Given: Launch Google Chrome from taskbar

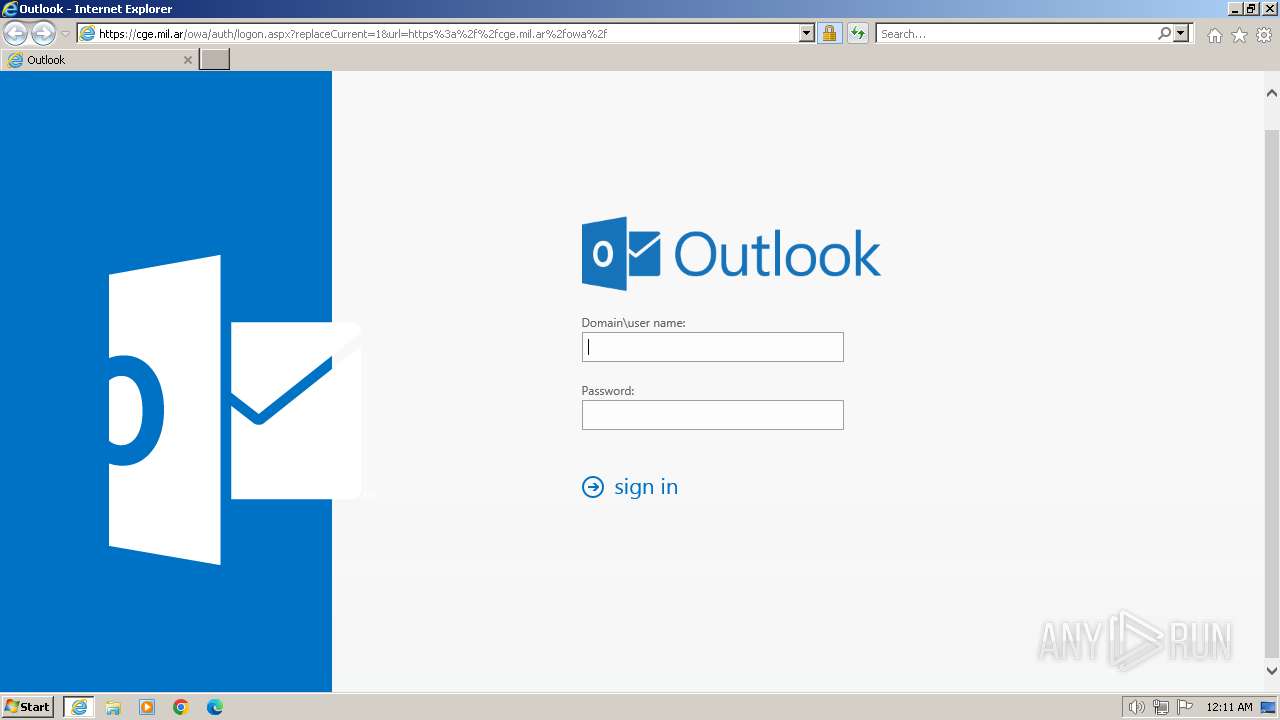Looking at the screenshot, I should (181, 707).
